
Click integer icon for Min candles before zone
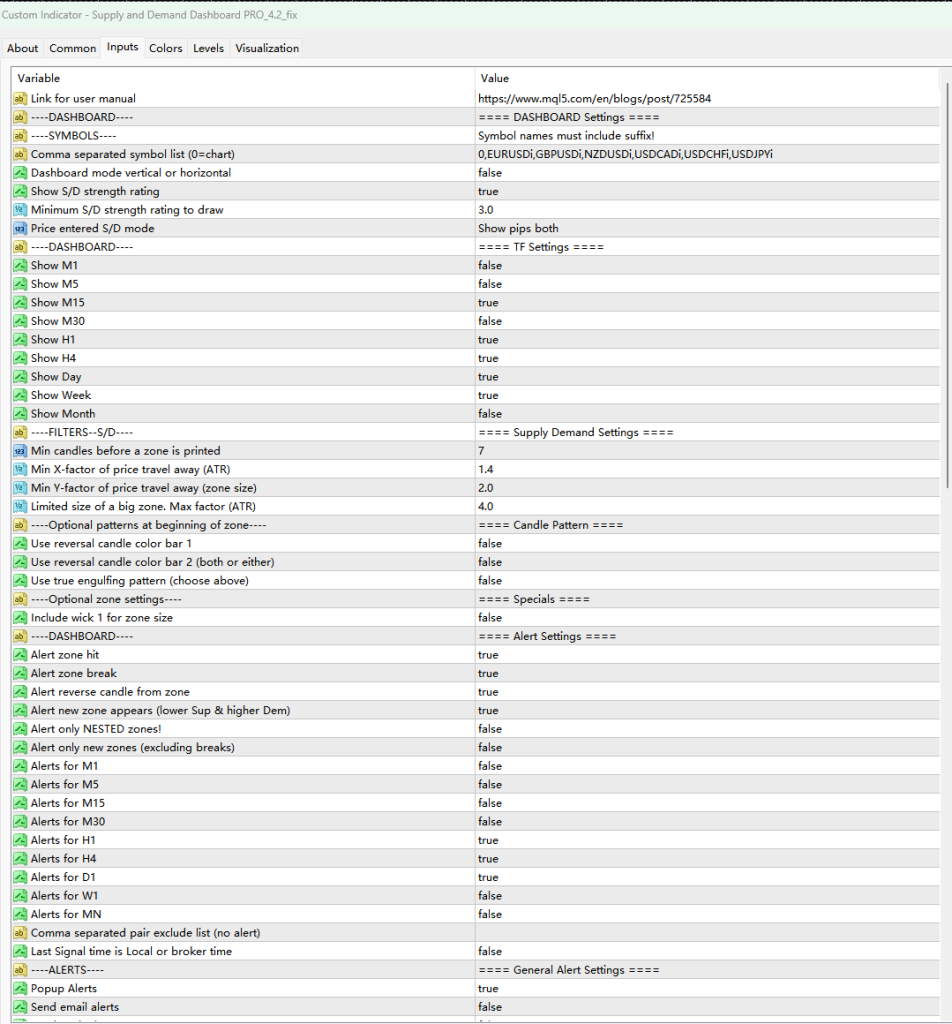coord(20,451)
